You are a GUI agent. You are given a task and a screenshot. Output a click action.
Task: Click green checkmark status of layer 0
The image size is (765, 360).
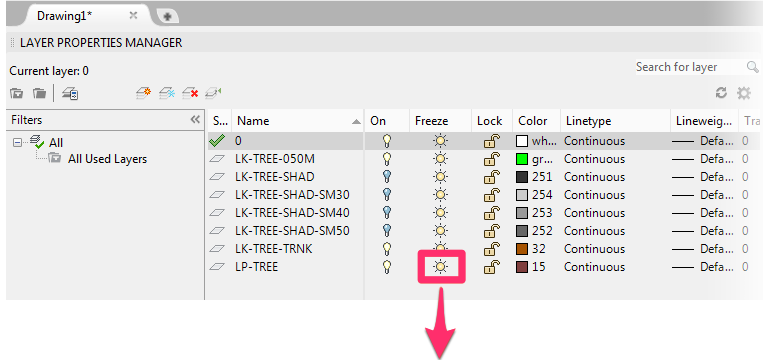[217, 141]
